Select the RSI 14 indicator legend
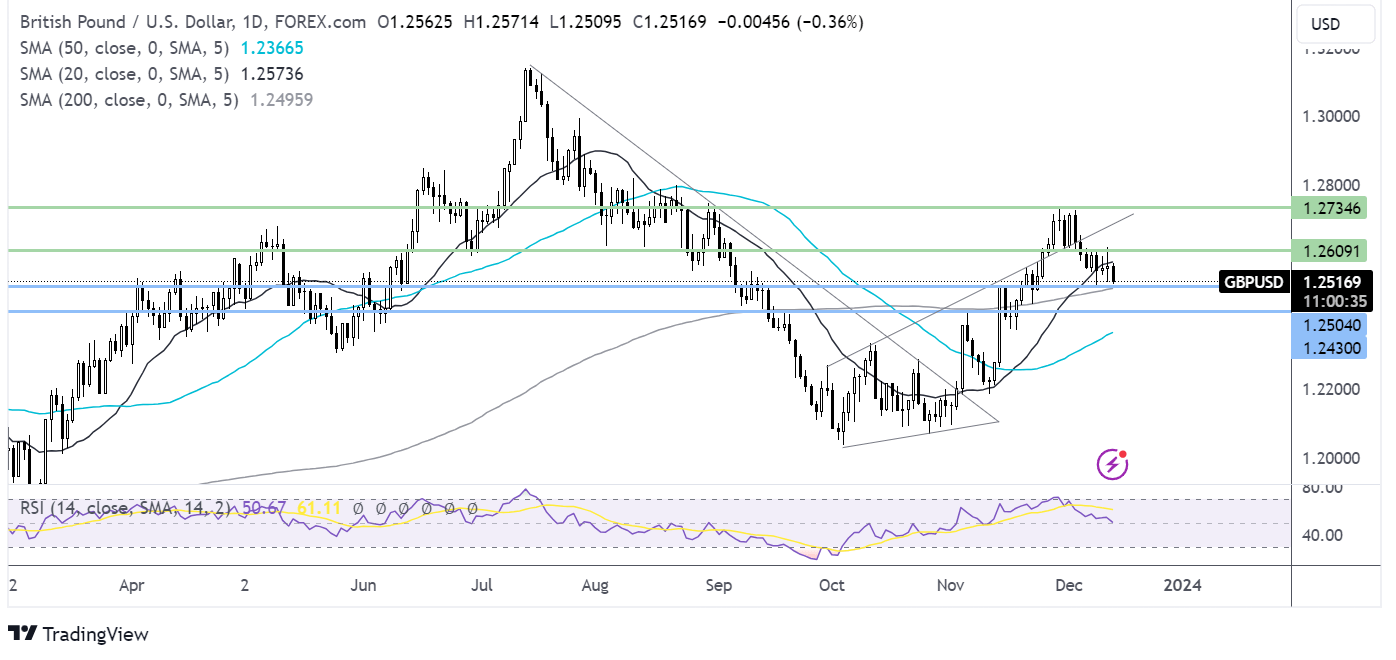Image resolution: width=1396 pixels, height=660 pixels. tap(125, 508)
